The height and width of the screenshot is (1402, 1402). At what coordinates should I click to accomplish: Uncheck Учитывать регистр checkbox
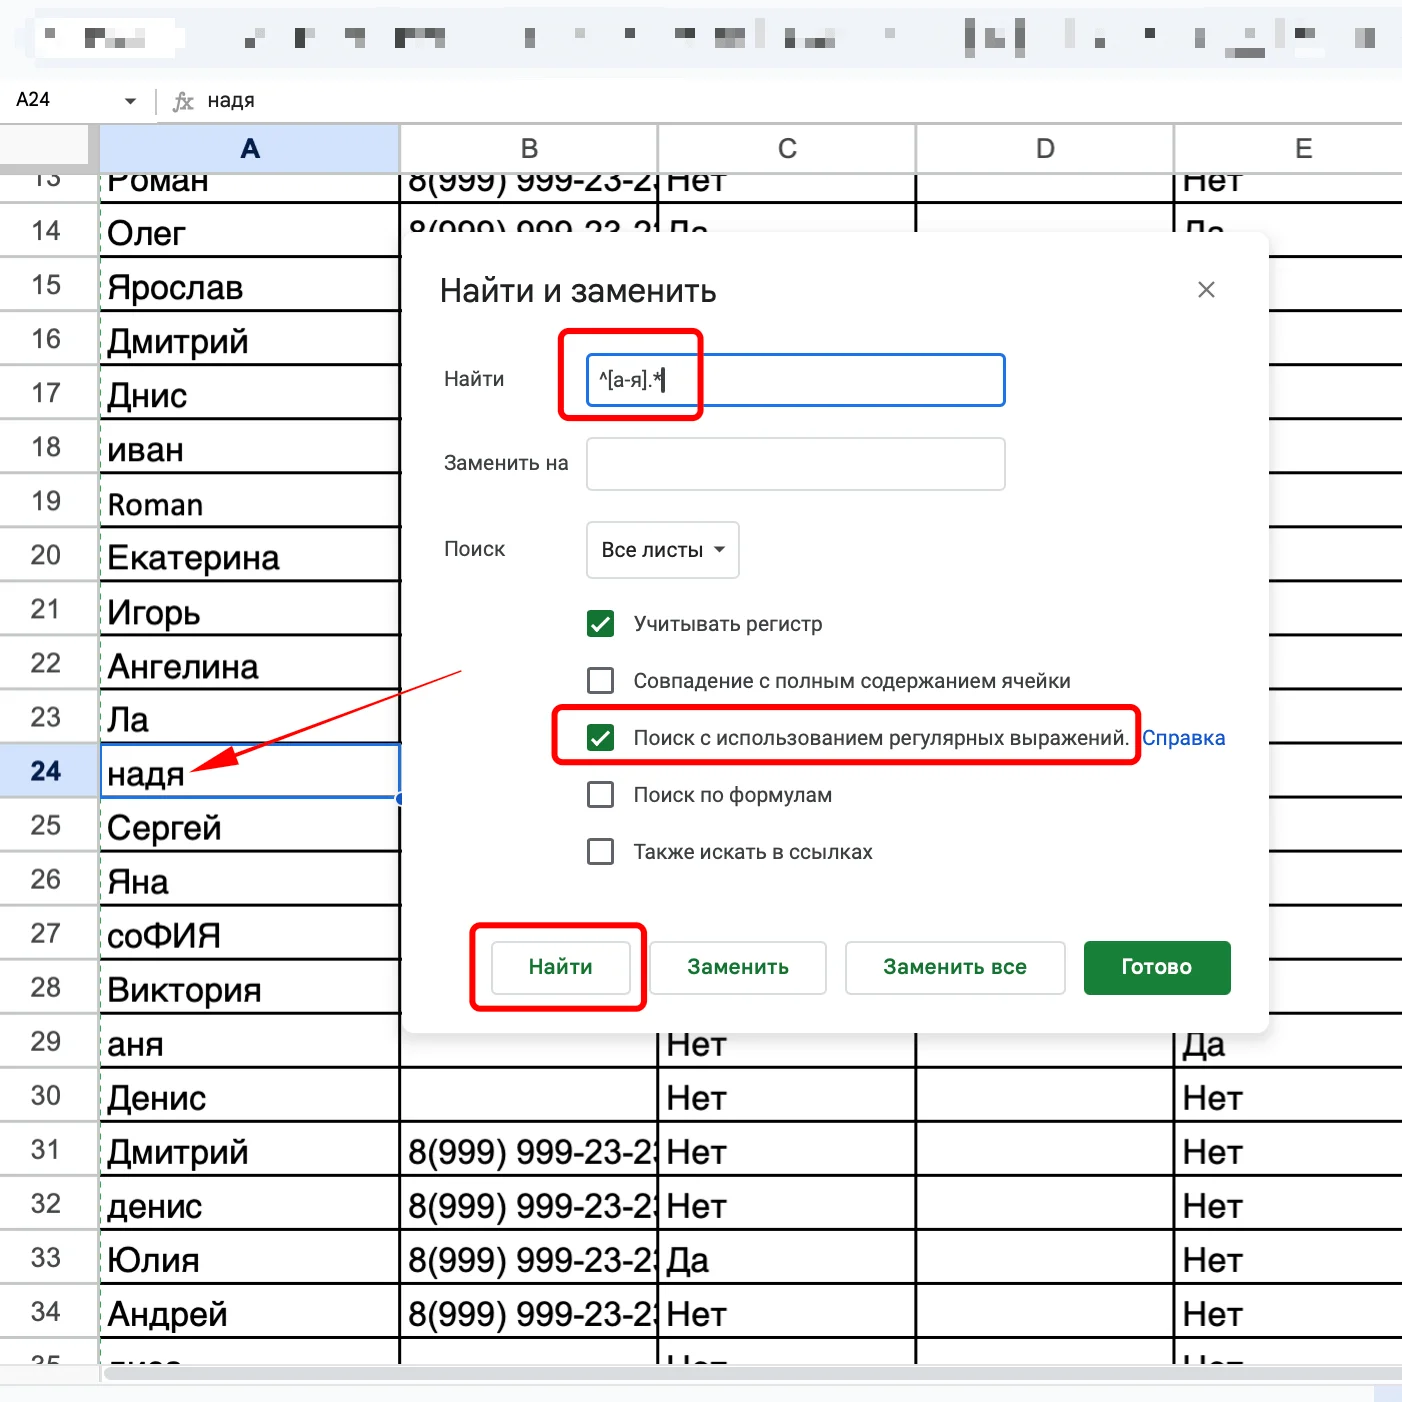click(x=601, y=624)
